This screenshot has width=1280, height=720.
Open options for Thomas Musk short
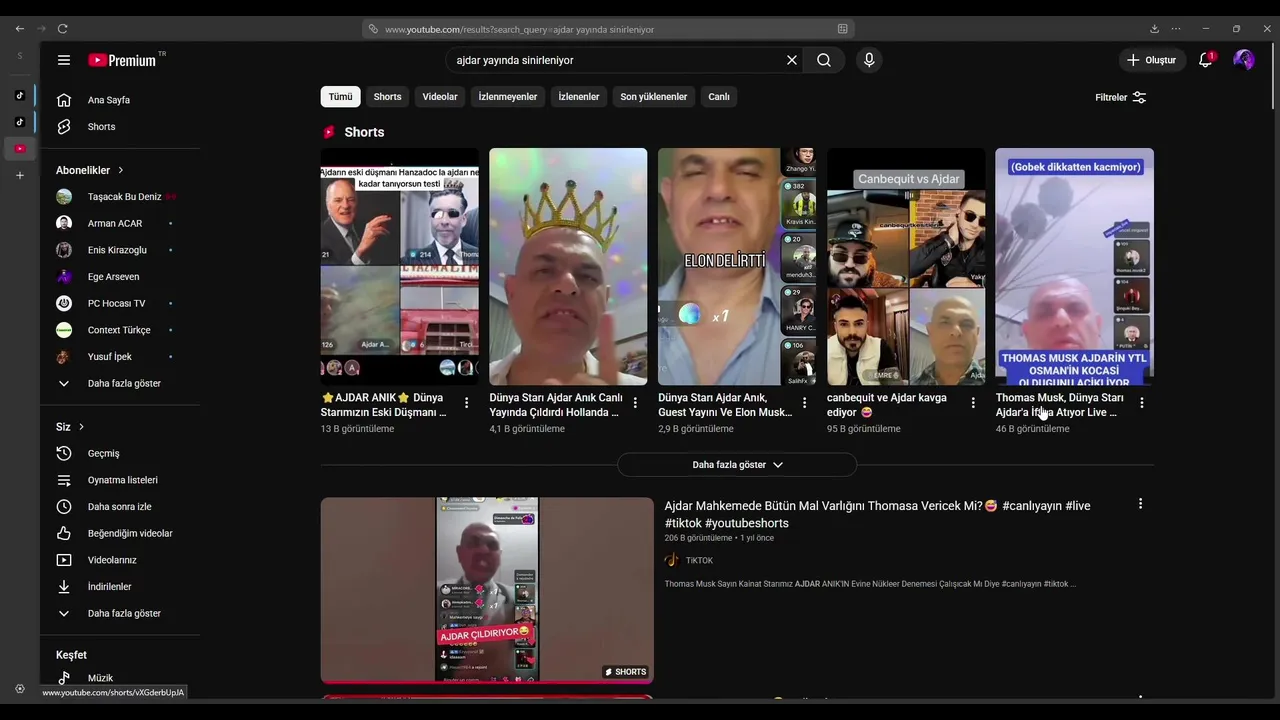click(1142, 403)
